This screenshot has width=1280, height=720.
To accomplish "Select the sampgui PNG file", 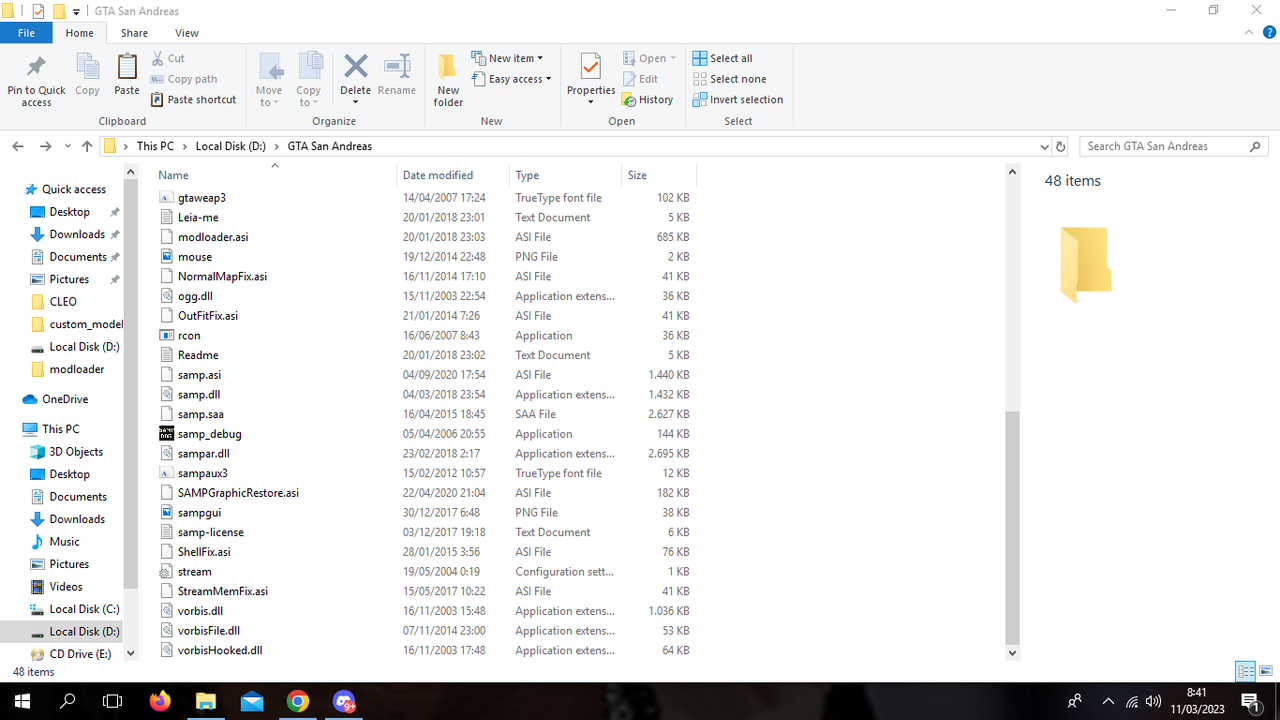I will coord(425,513).
